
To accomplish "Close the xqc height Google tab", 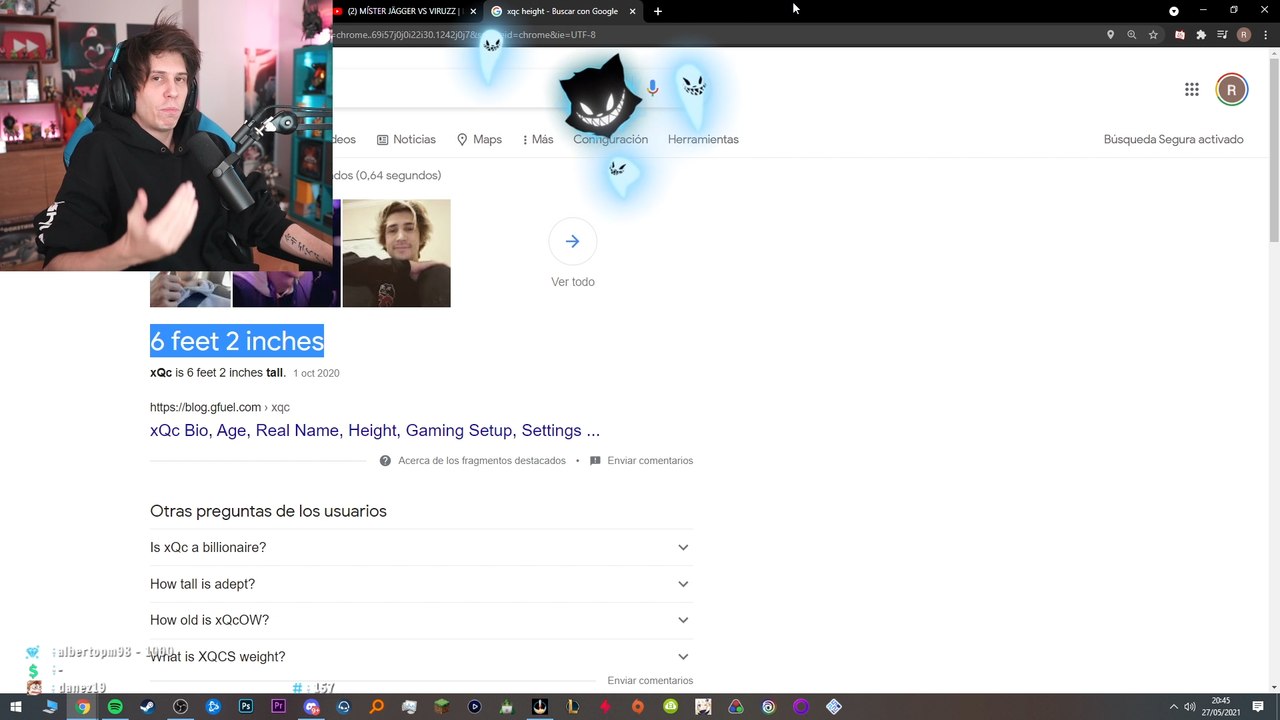I will 632,11.
